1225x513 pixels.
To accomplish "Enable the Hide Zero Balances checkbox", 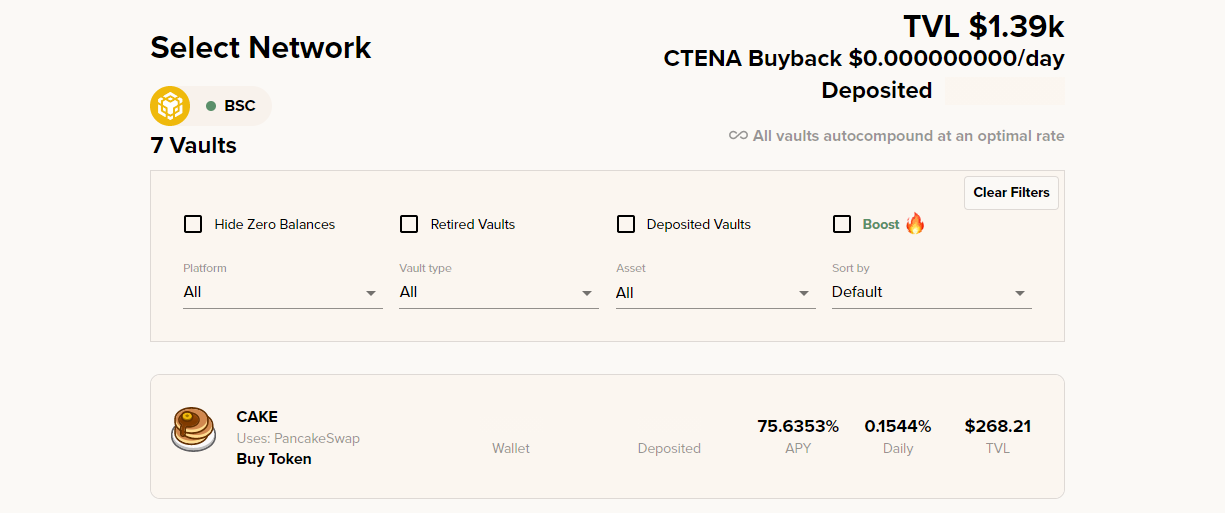I will pyautogui.click(x=193, y=224).
